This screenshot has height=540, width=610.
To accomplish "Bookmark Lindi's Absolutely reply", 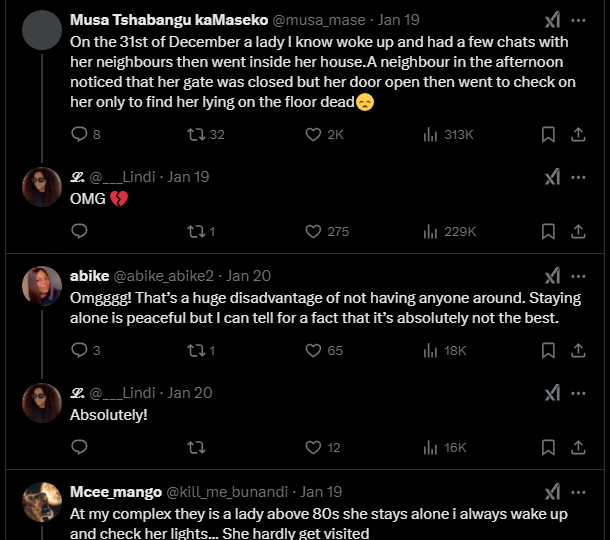I will pyautogui.click(x=548, y=447).
